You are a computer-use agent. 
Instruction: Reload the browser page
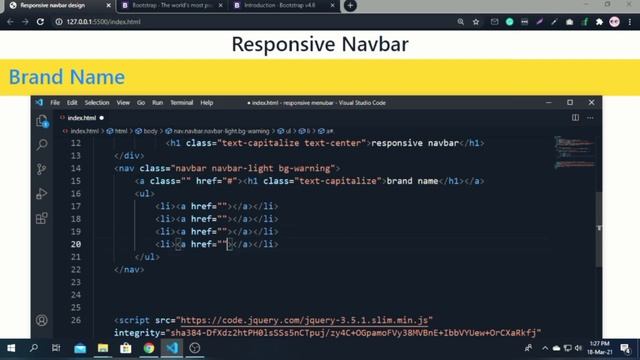tap(40, 22)
